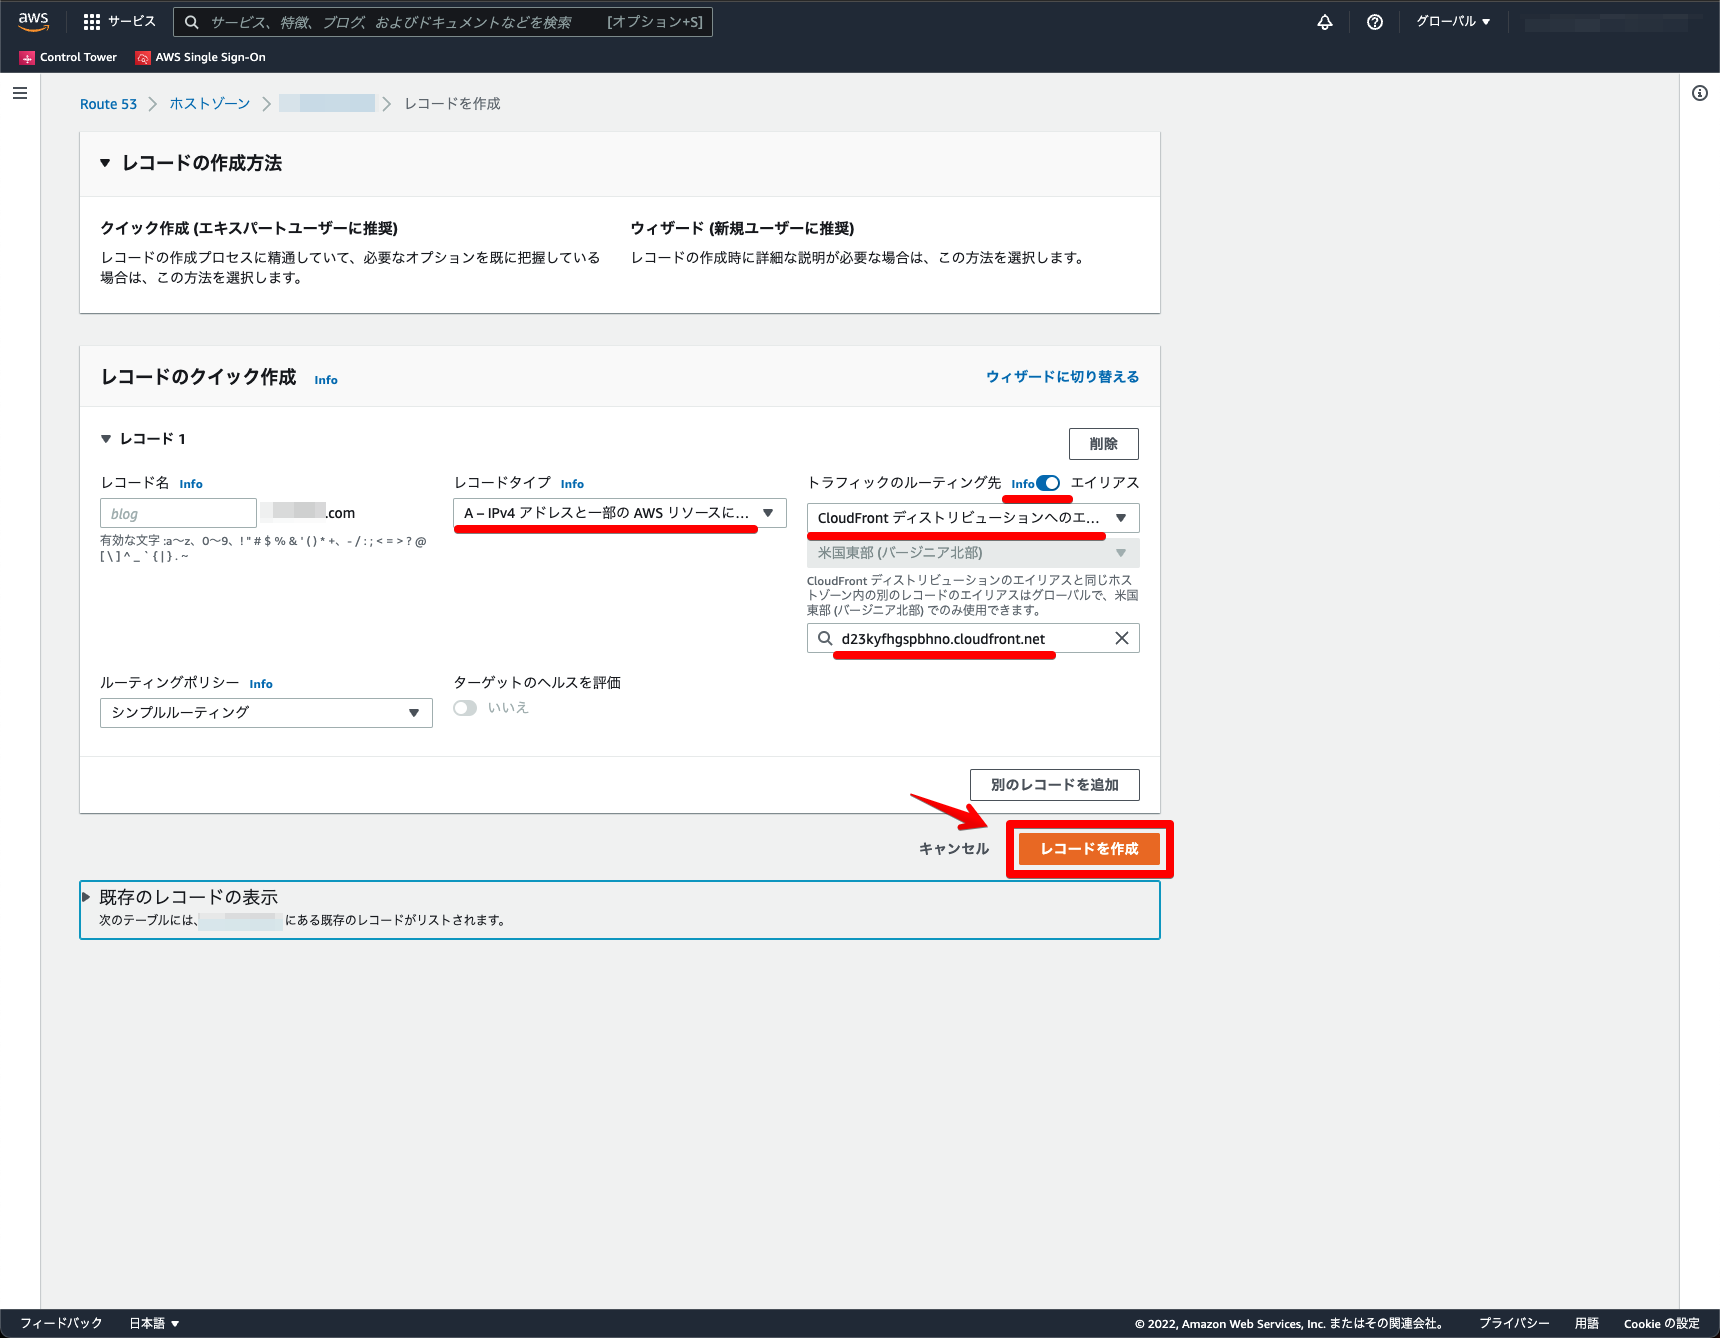Open notifications bell icon
The width and height of the screenshot is (1720, 1338).
[1325, 22]
